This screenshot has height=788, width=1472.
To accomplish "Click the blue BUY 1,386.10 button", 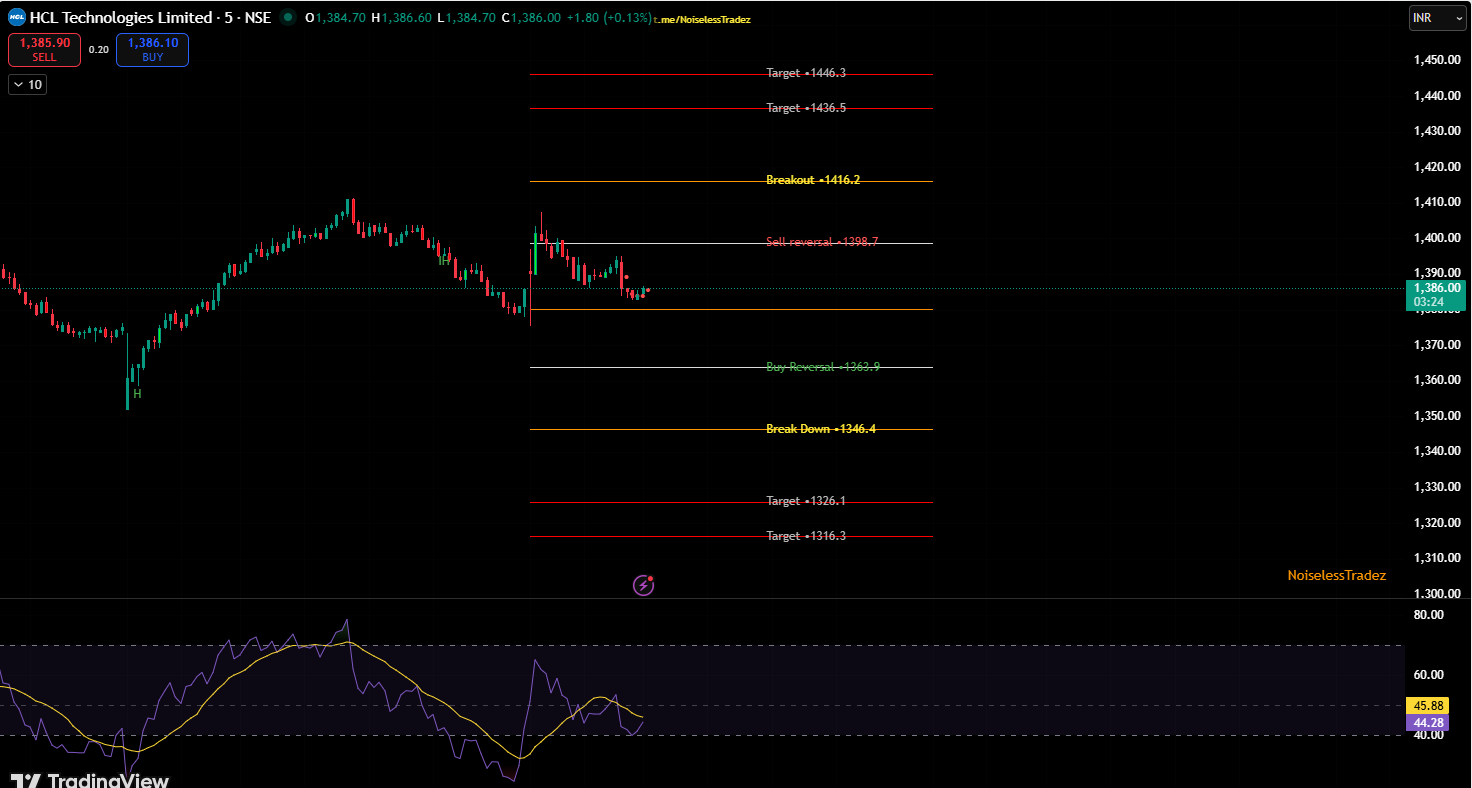I will [152, 50].
